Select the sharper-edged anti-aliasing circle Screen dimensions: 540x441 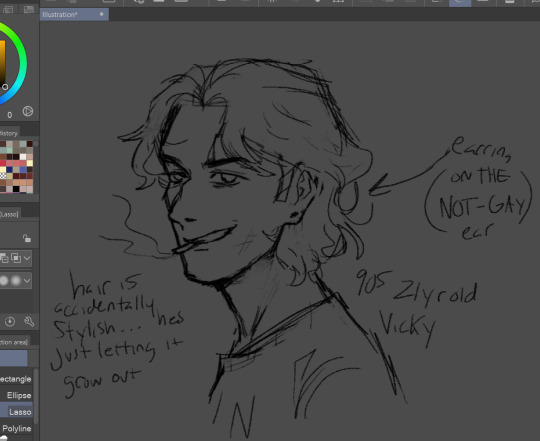click(4, 281)
